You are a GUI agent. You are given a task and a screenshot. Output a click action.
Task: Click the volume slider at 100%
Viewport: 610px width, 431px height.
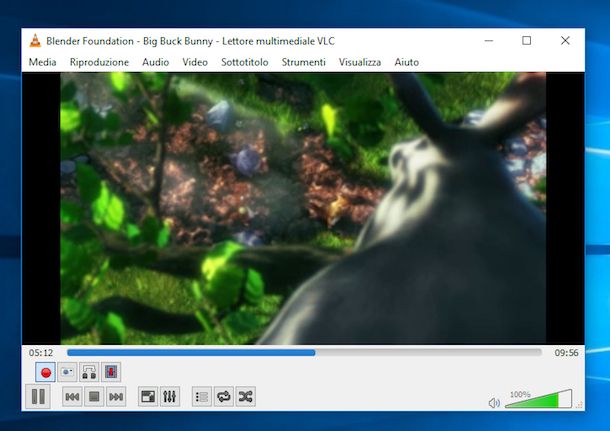click(x=538, y=399)
